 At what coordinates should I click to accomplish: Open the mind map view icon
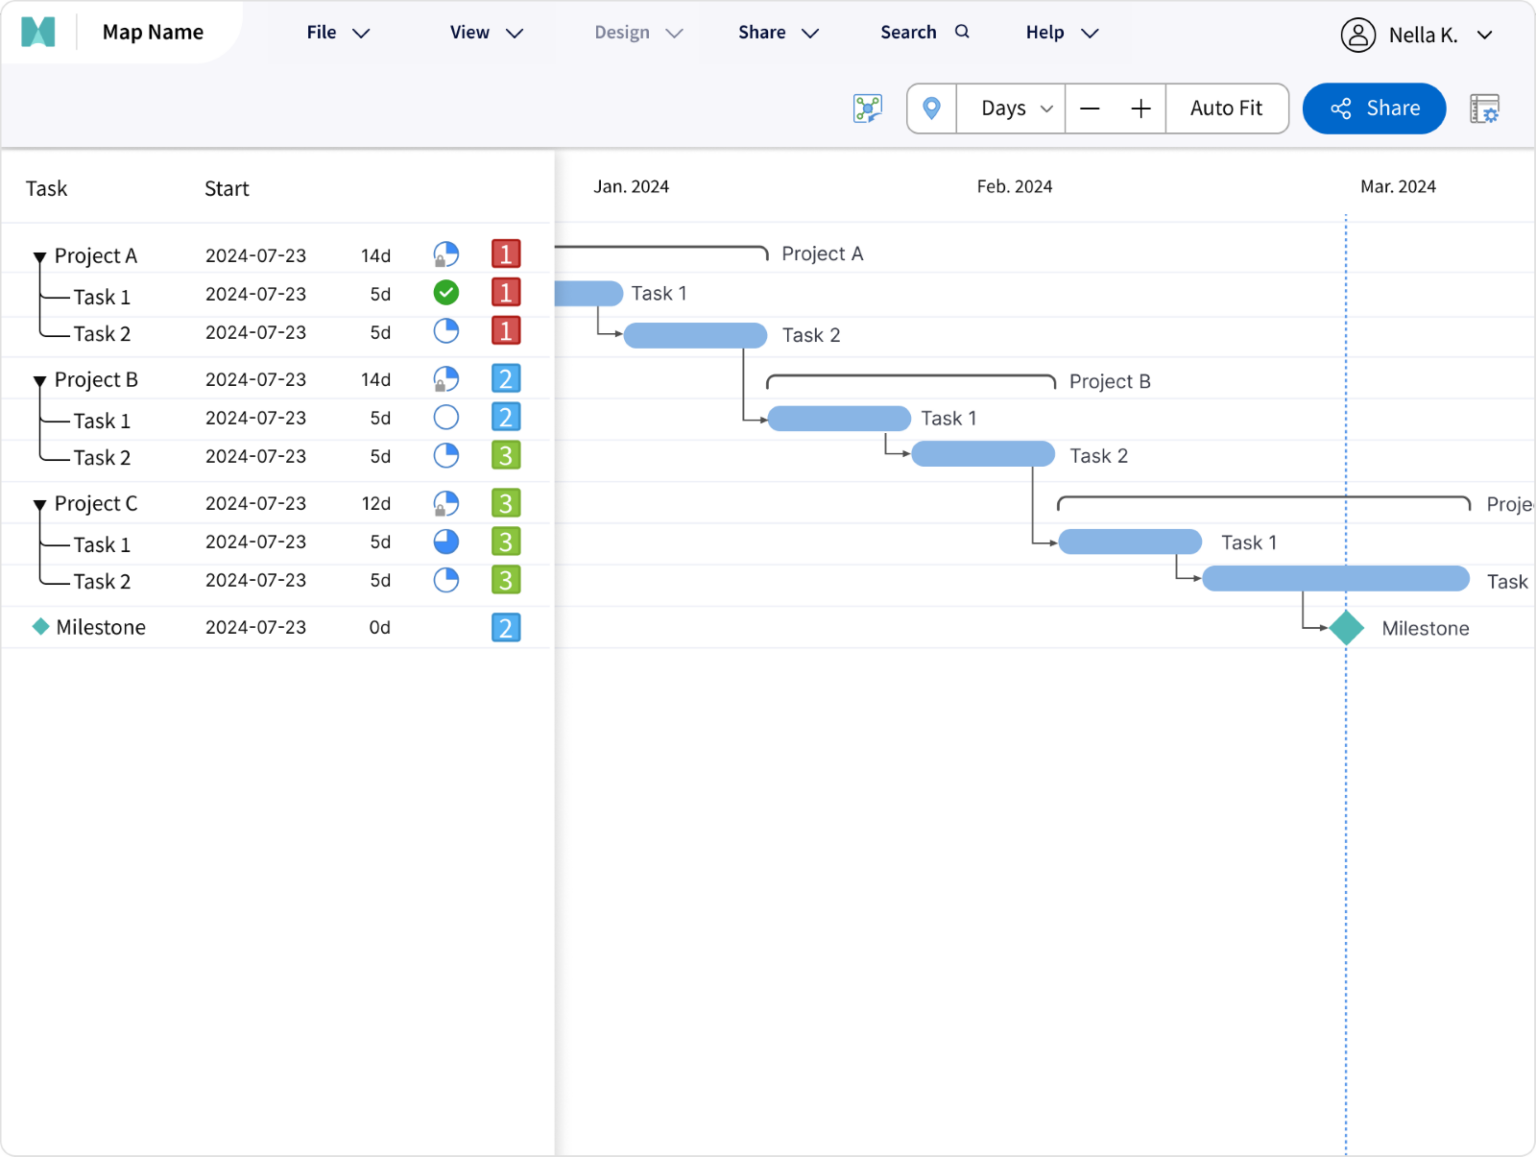(867, 108)
